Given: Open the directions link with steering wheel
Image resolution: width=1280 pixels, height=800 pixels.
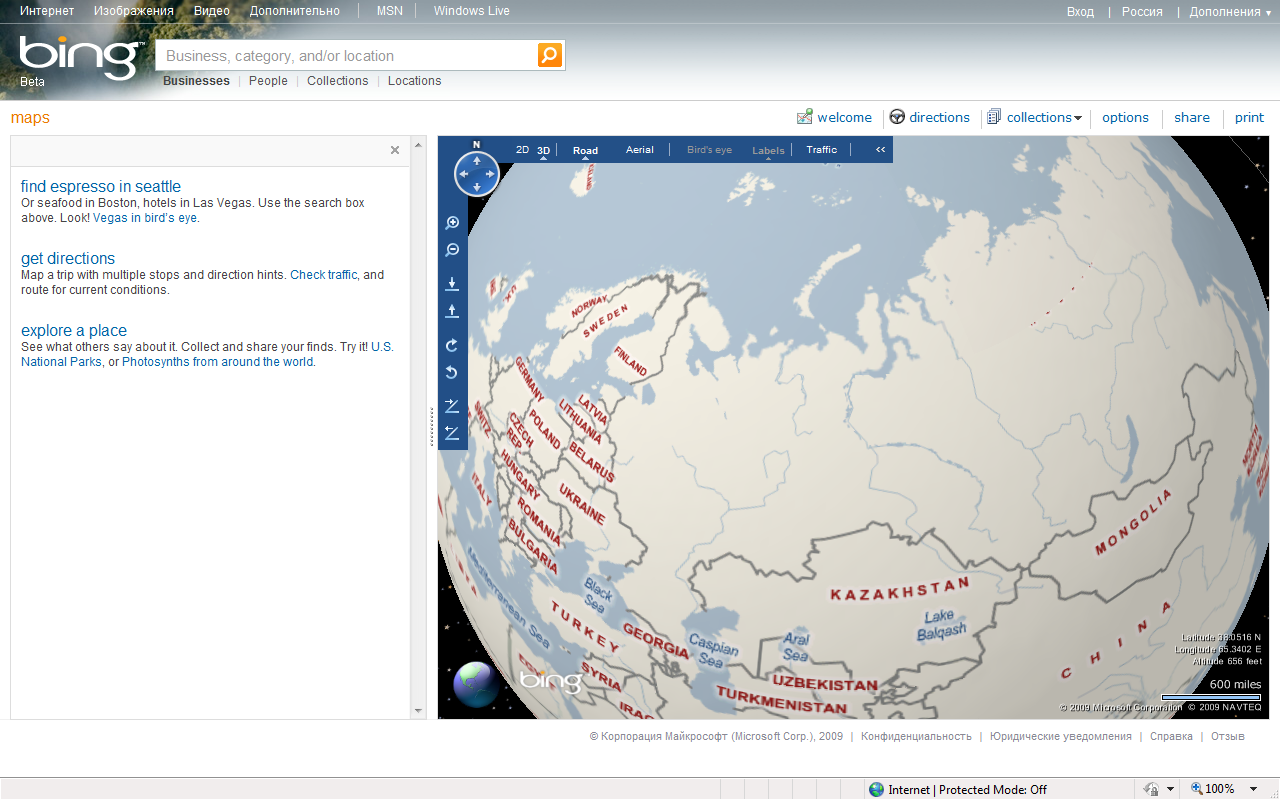Looking at the screenshot, I should click(929, 117).
